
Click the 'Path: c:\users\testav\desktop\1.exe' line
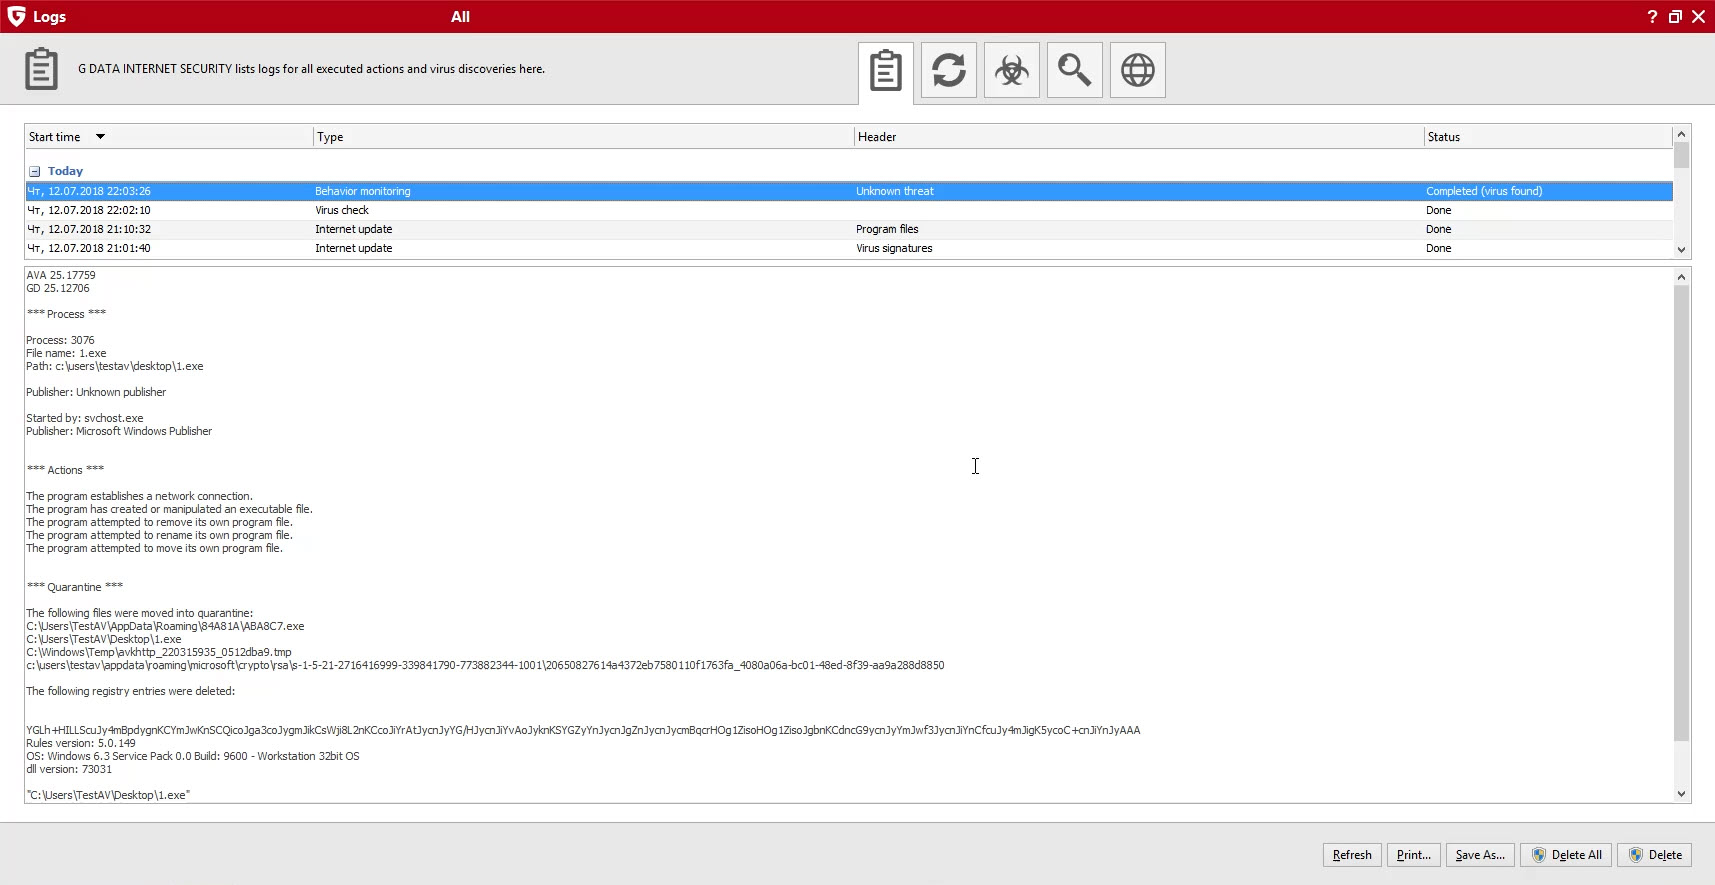click(115, 366)
